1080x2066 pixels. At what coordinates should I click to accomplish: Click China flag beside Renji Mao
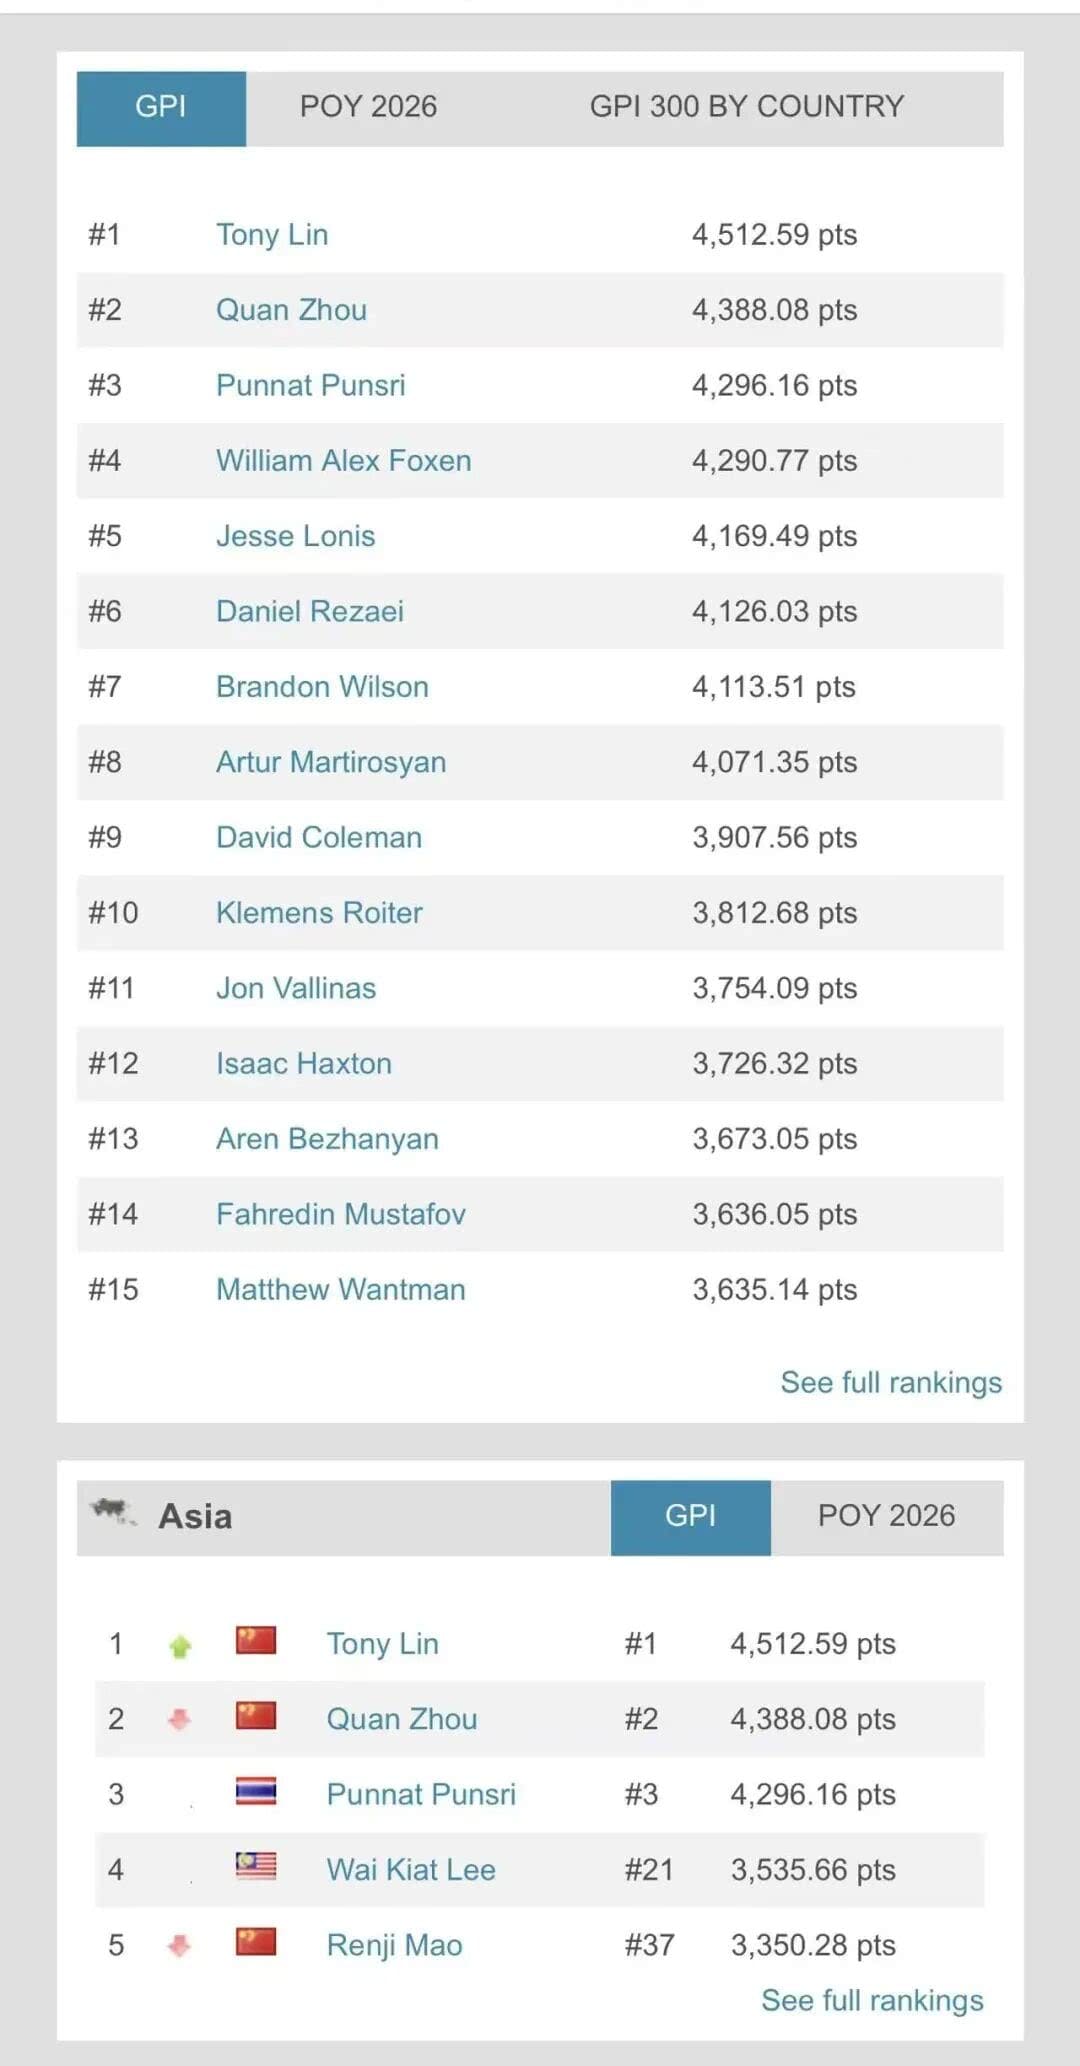point(256,1942)
